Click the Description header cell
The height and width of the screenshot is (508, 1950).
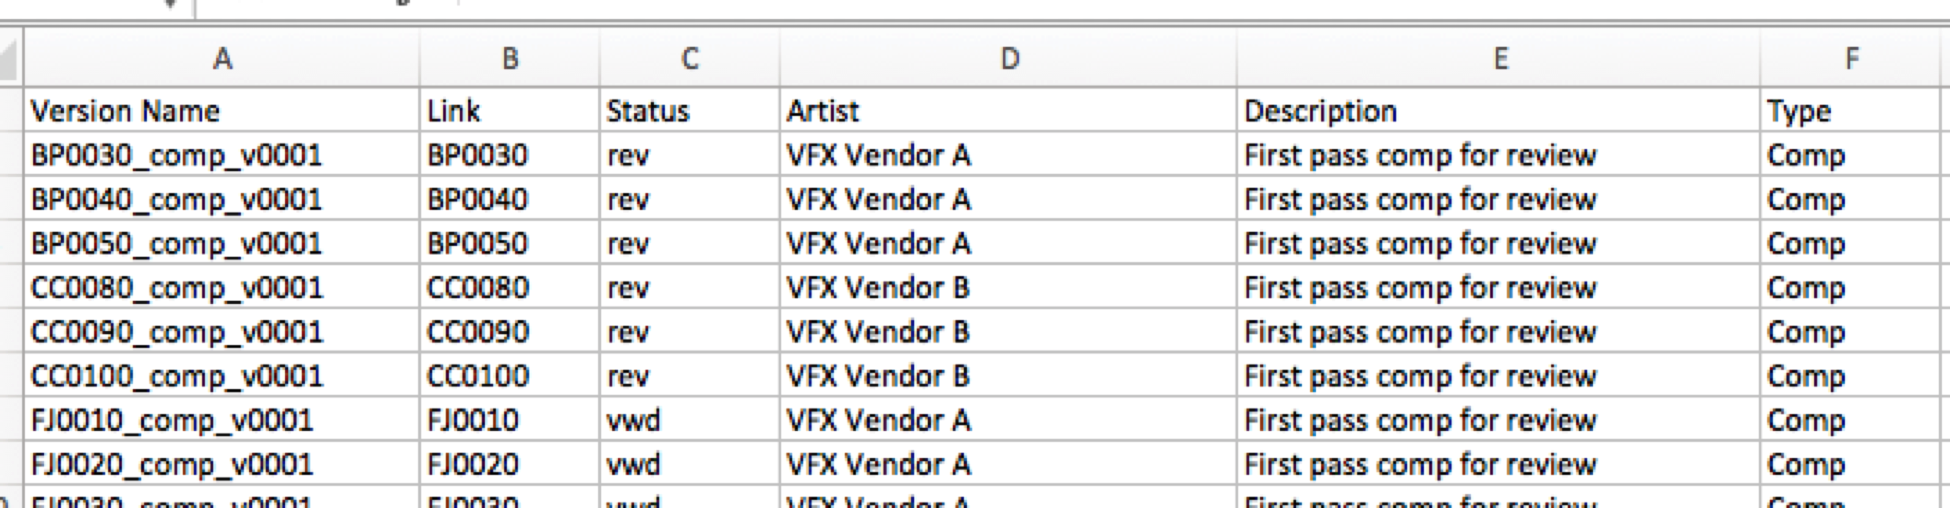click(x=1320, y=111)
